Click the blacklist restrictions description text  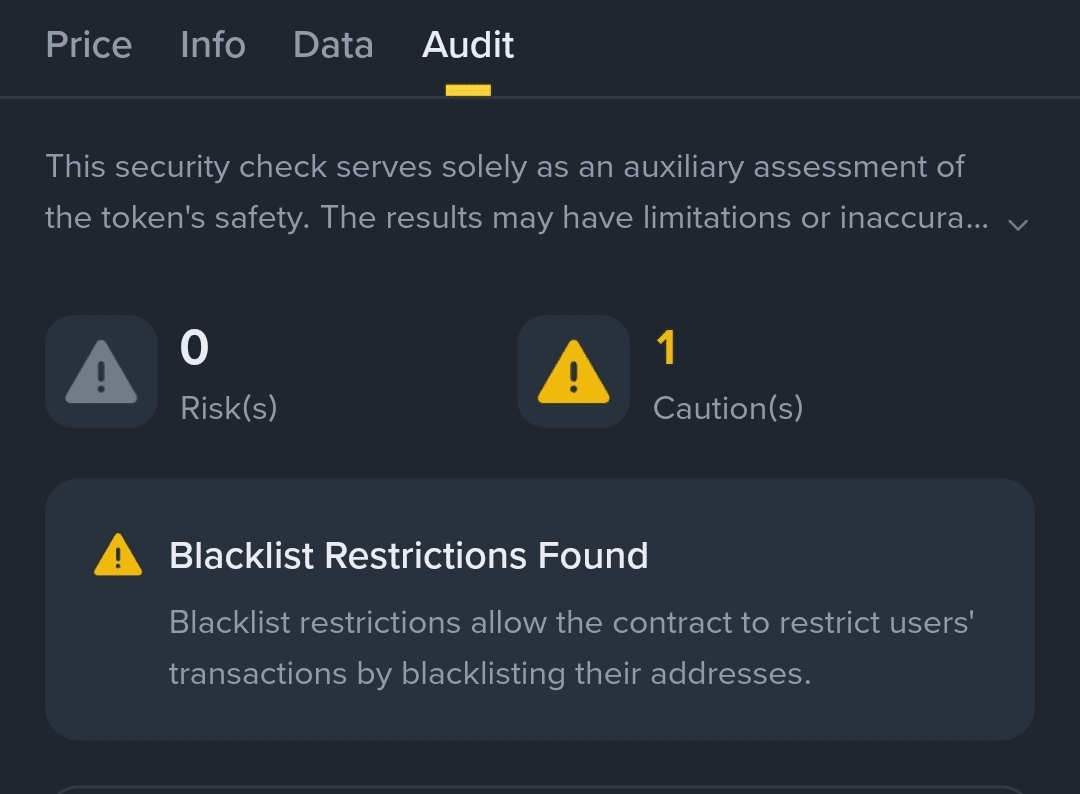pyautogui.click(x=570, y=648)
